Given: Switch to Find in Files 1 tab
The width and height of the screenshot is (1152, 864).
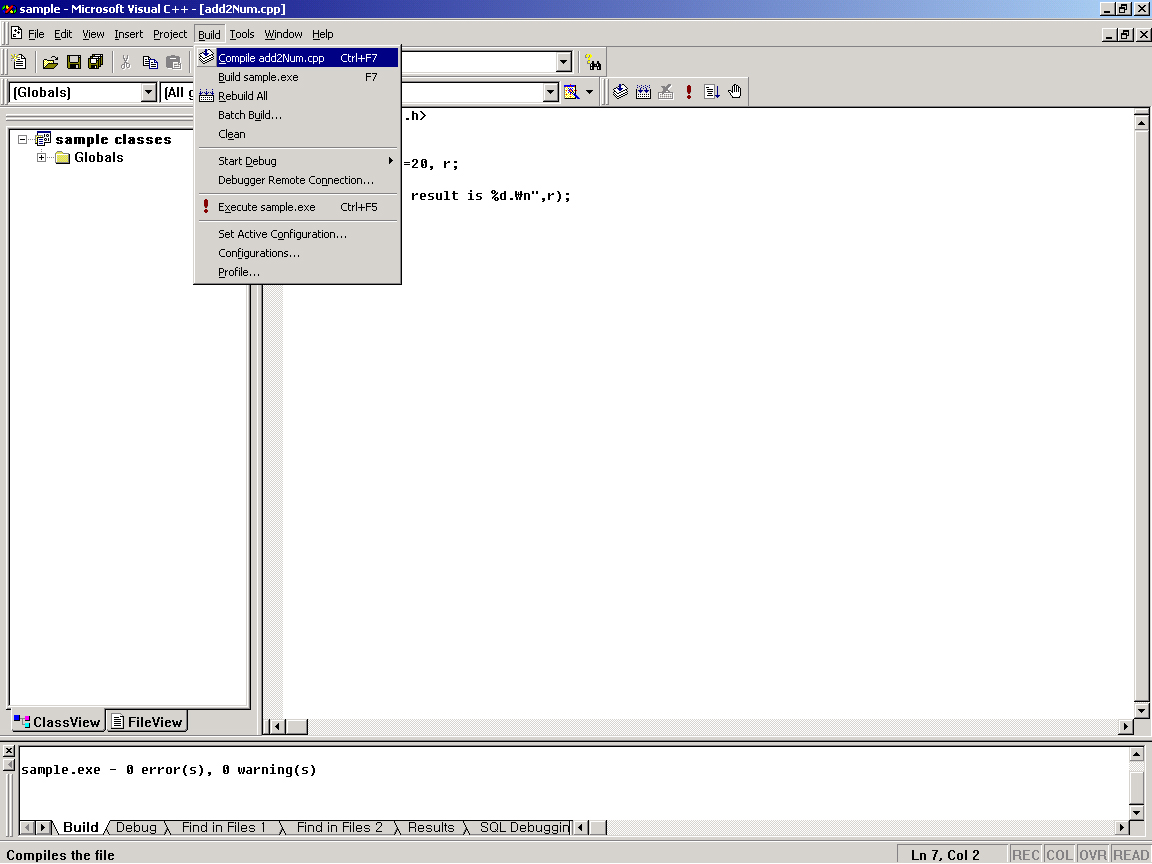Looking at the screenshot, I should click(223, 827).
